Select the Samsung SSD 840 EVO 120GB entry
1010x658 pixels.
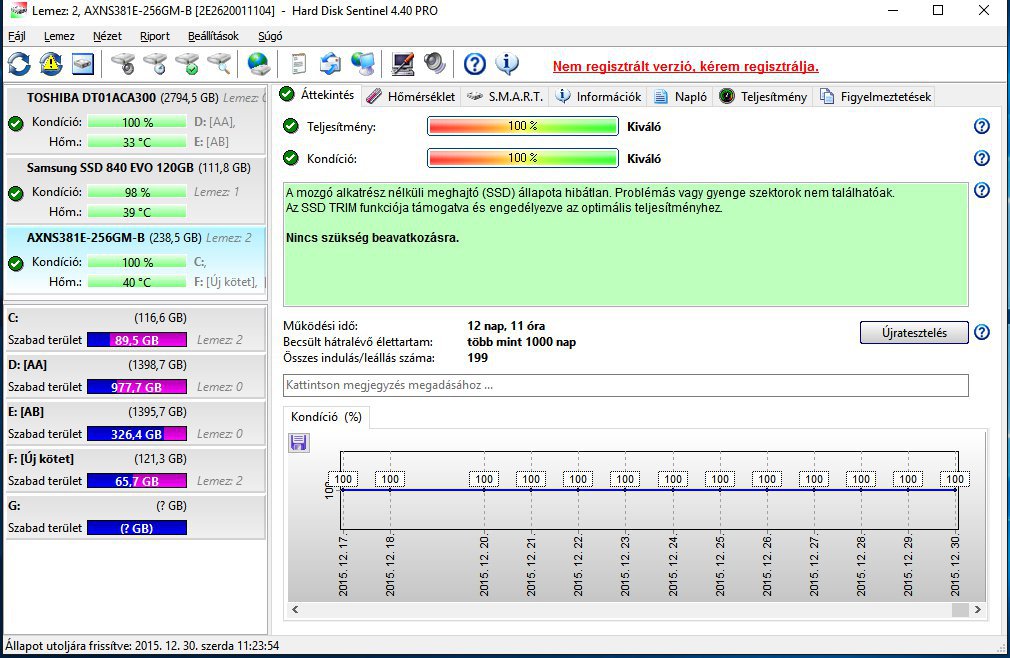coord(135,190)
